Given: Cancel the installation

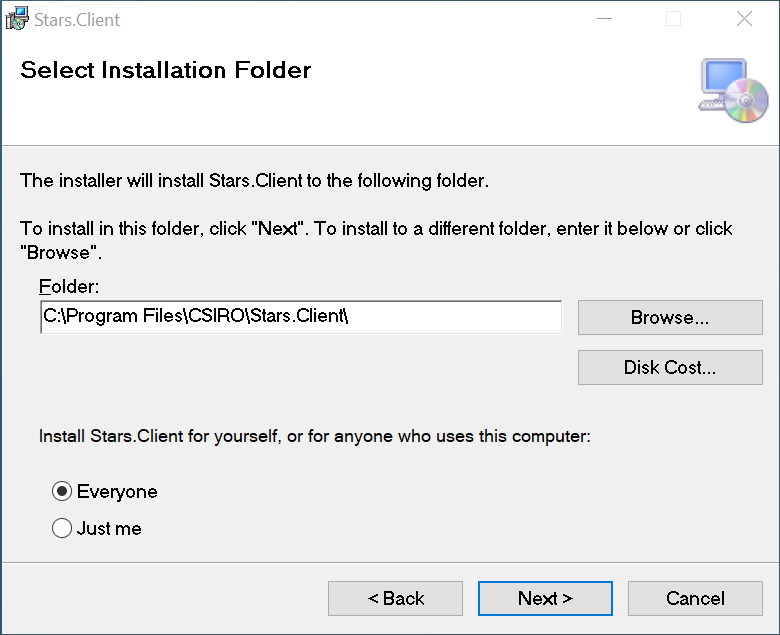Looking at the screenshot, I should [x=695, y=598].
